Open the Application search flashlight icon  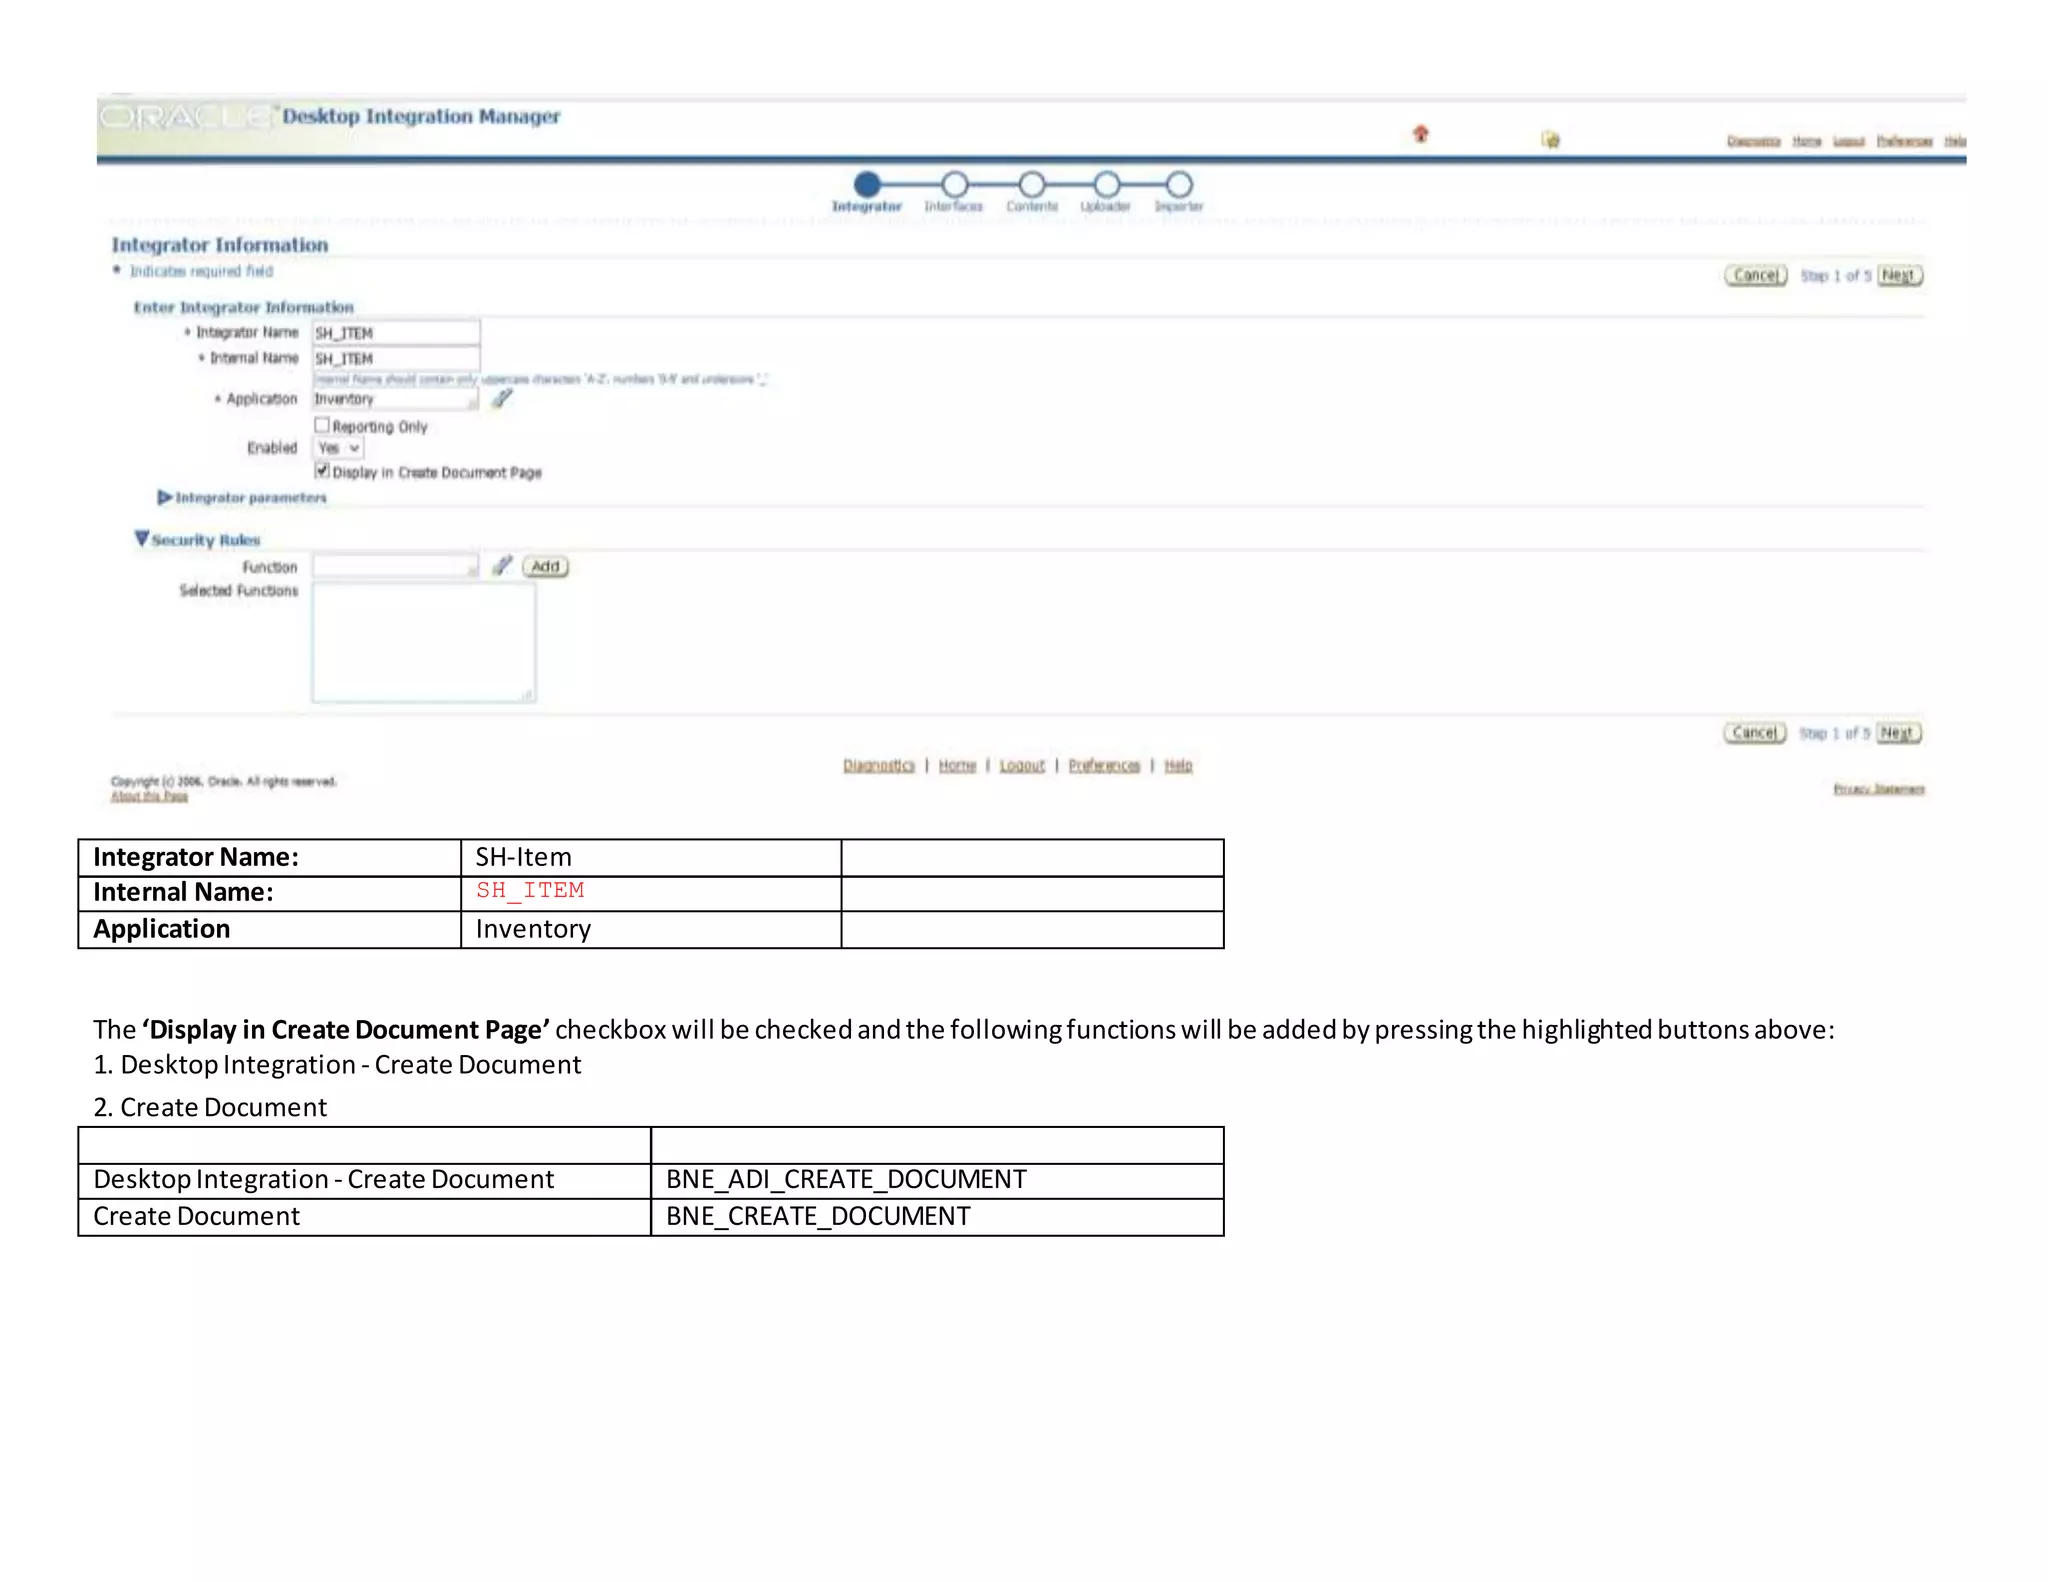[502, 398]
